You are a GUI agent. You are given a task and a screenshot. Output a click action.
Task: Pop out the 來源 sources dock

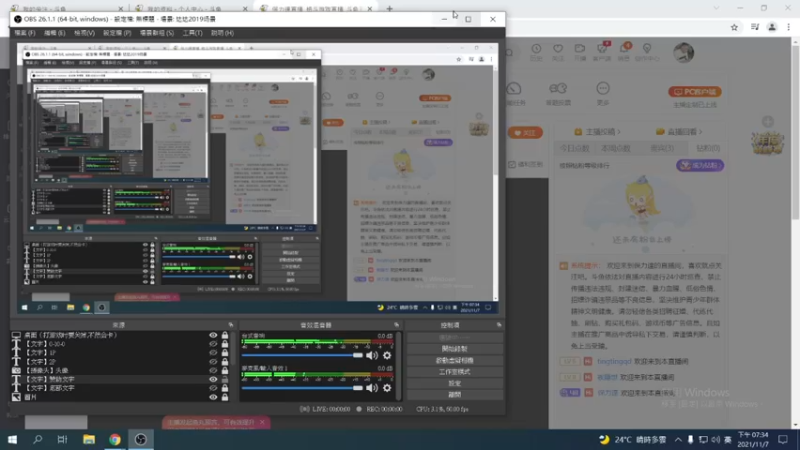click(x=231, y=324)
